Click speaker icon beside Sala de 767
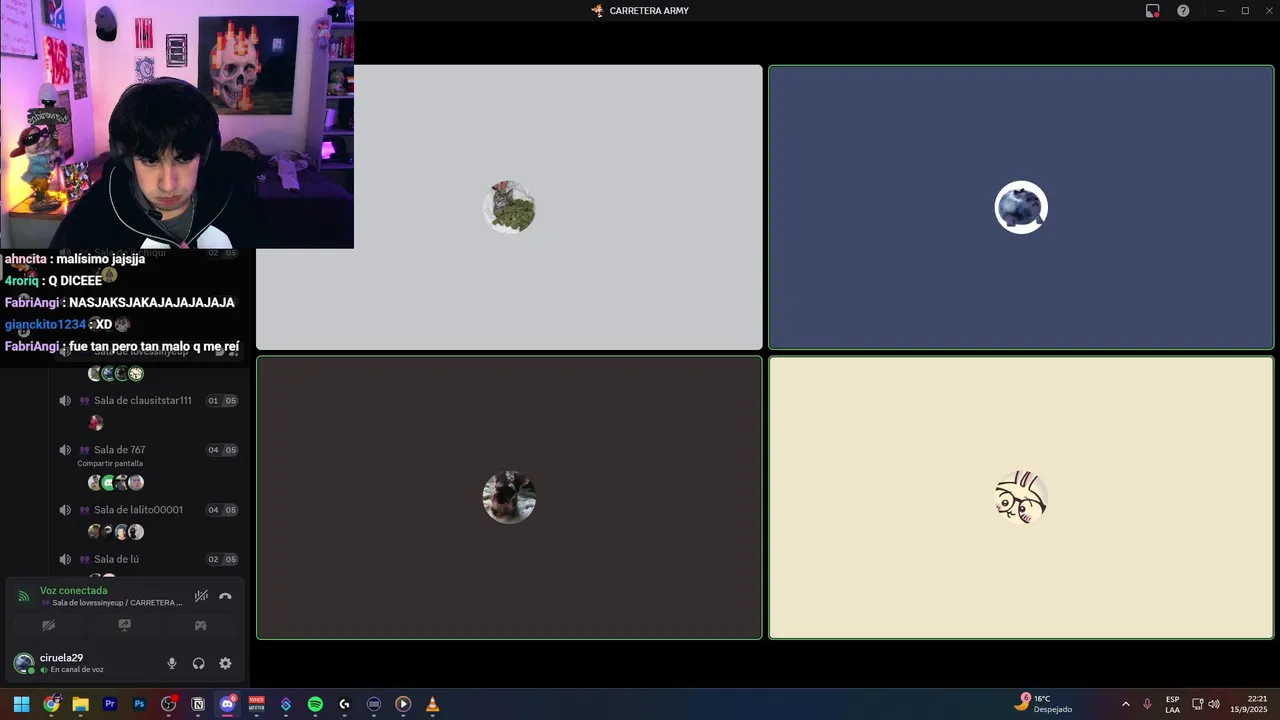 point(65,450)
